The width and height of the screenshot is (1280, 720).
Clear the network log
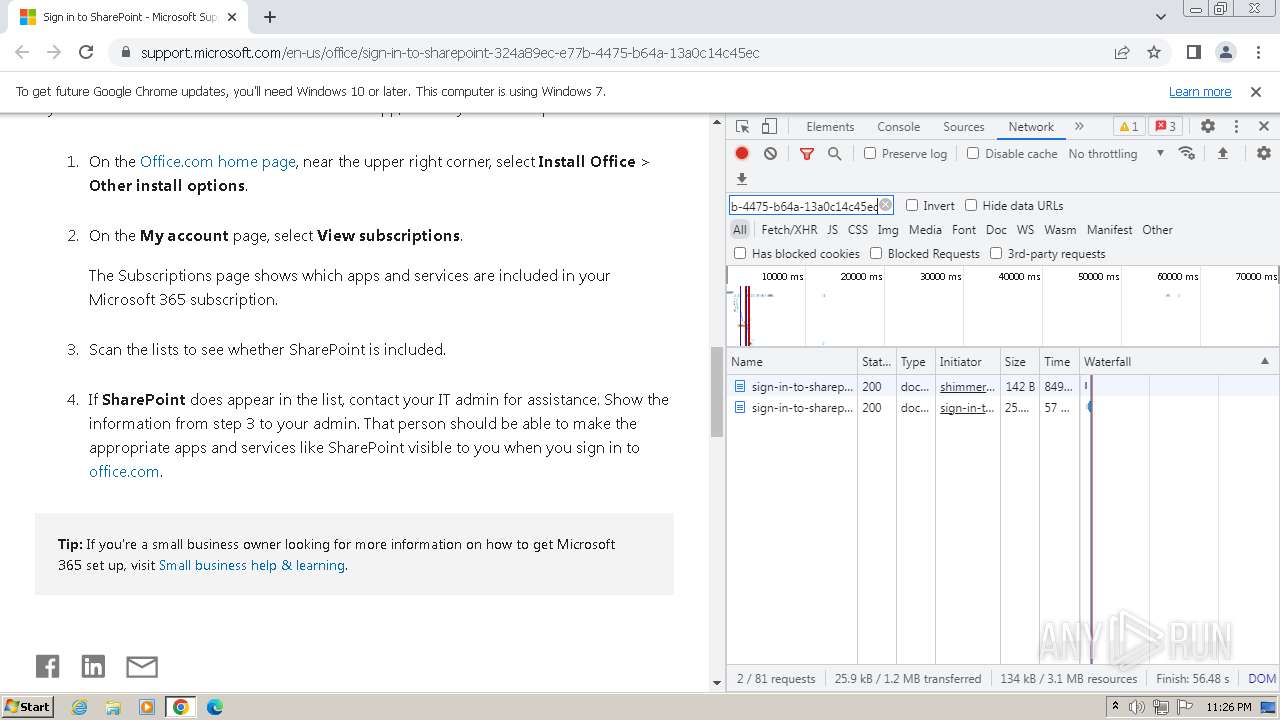pos(770,153)
